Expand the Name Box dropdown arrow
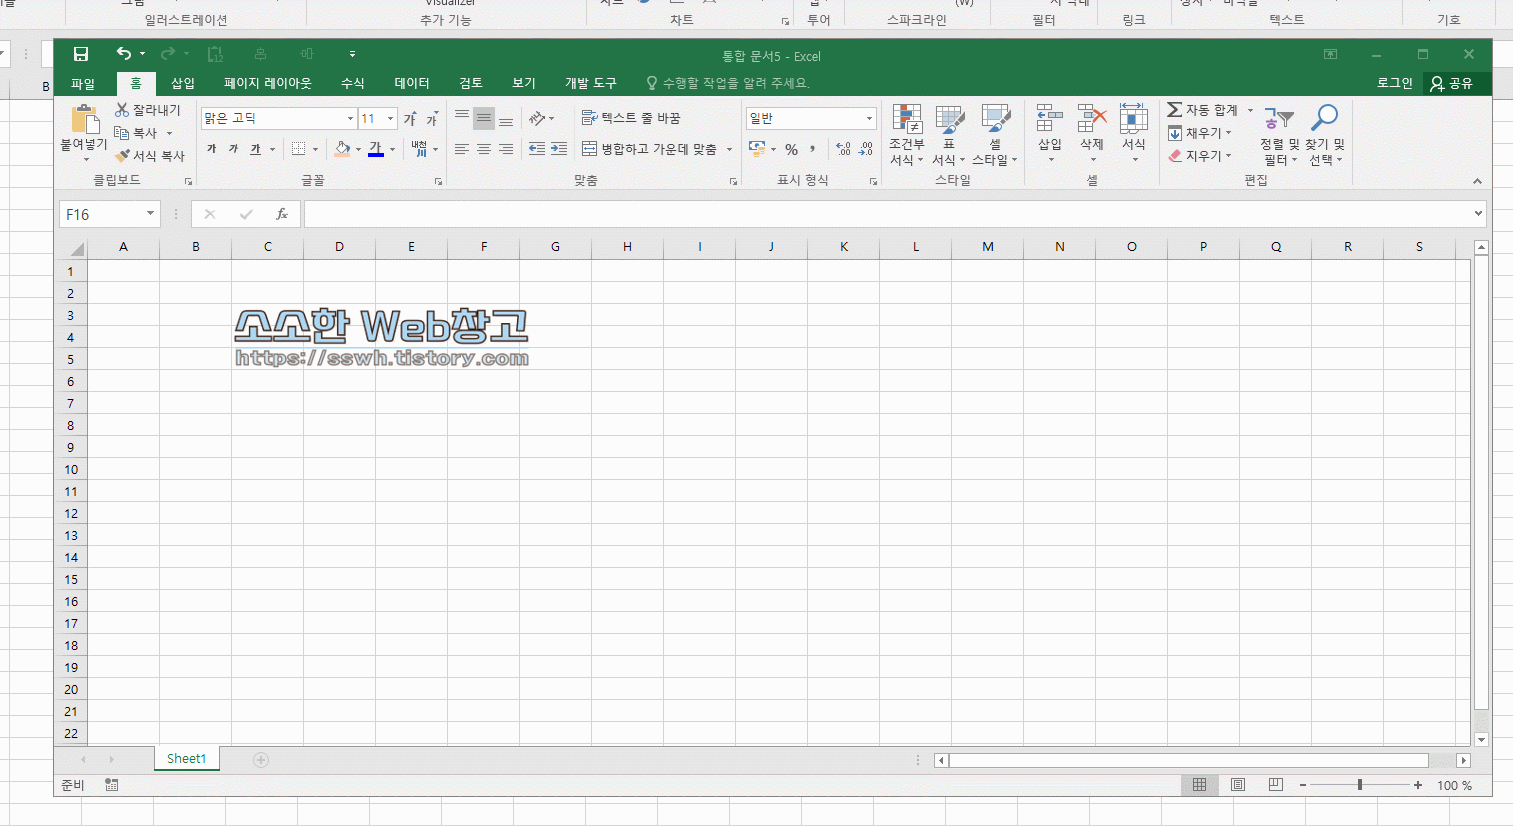The width and height of the screenshot is (1513, 826). coord(150,214)
